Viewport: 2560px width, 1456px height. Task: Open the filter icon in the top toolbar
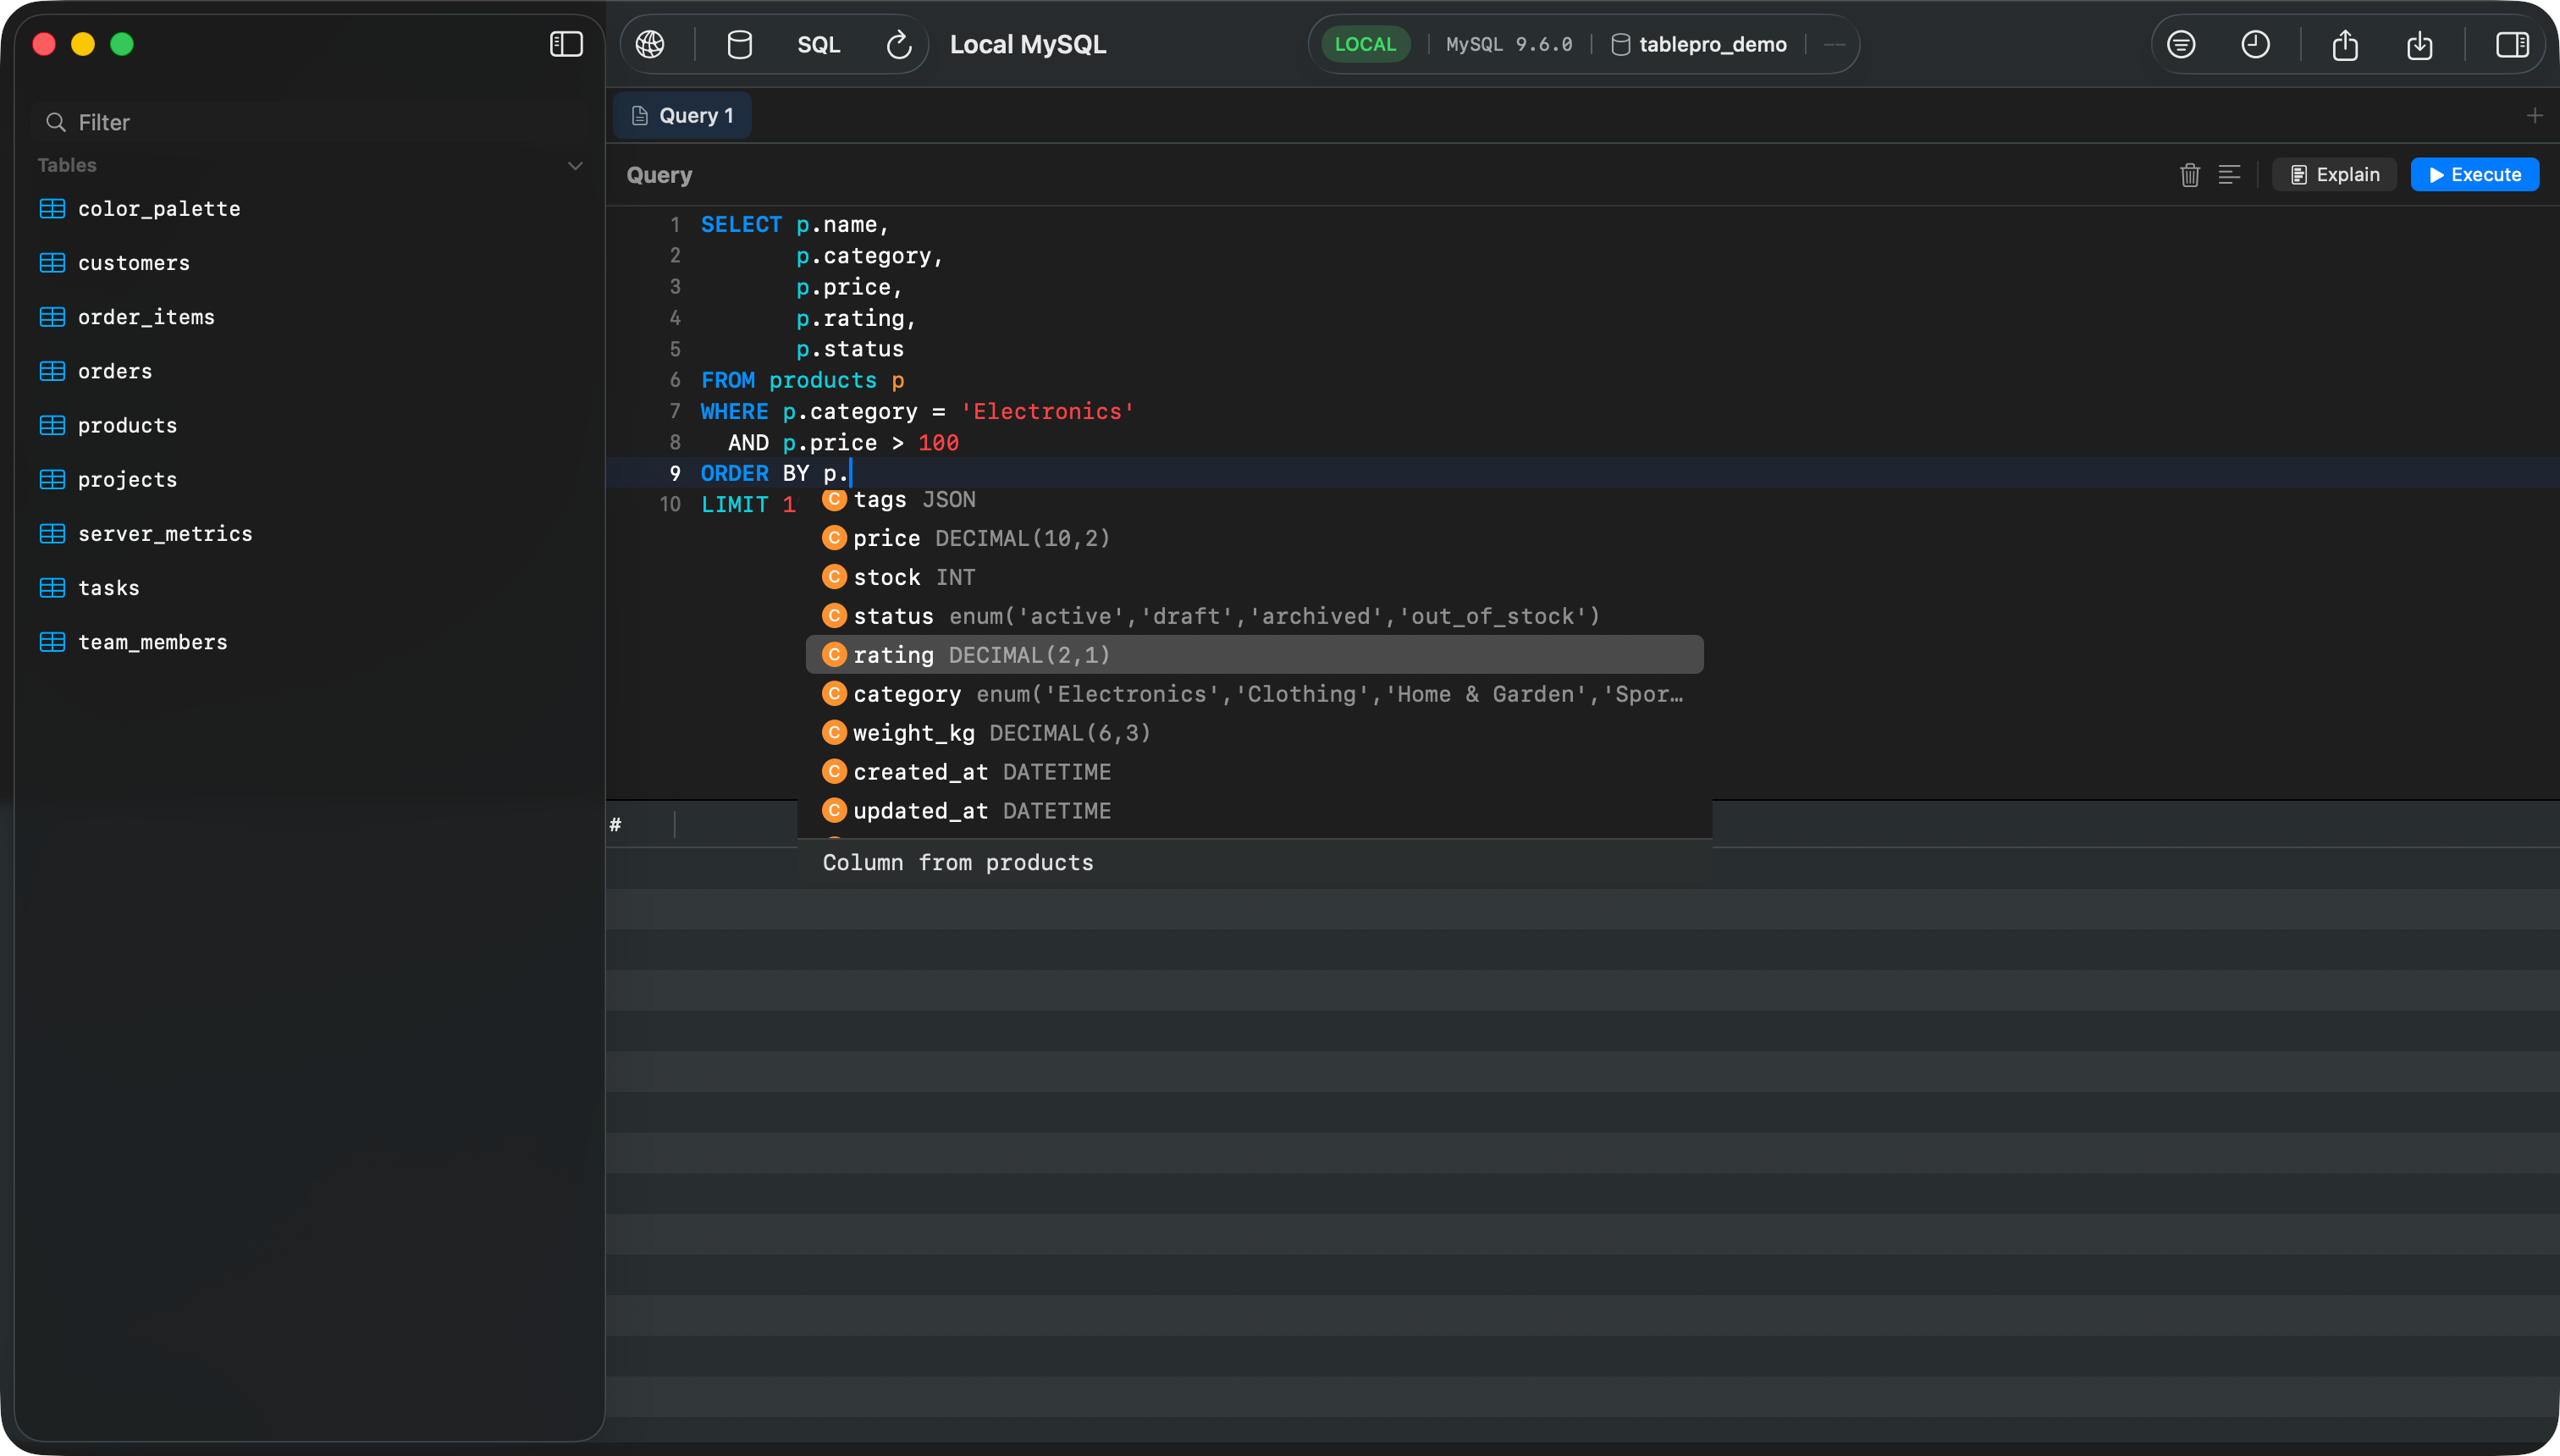(x=2181, y=44)
